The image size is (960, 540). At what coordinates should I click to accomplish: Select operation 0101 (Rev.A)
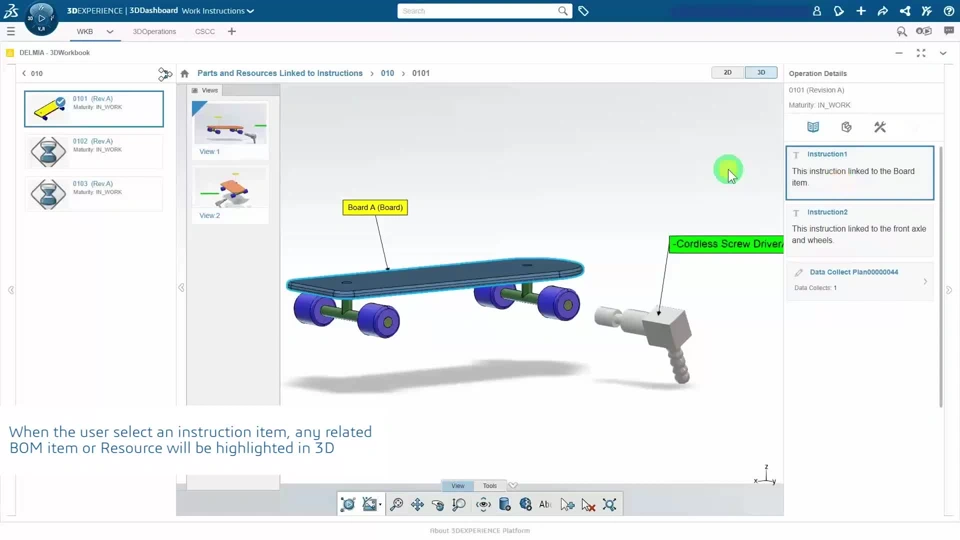94,109
